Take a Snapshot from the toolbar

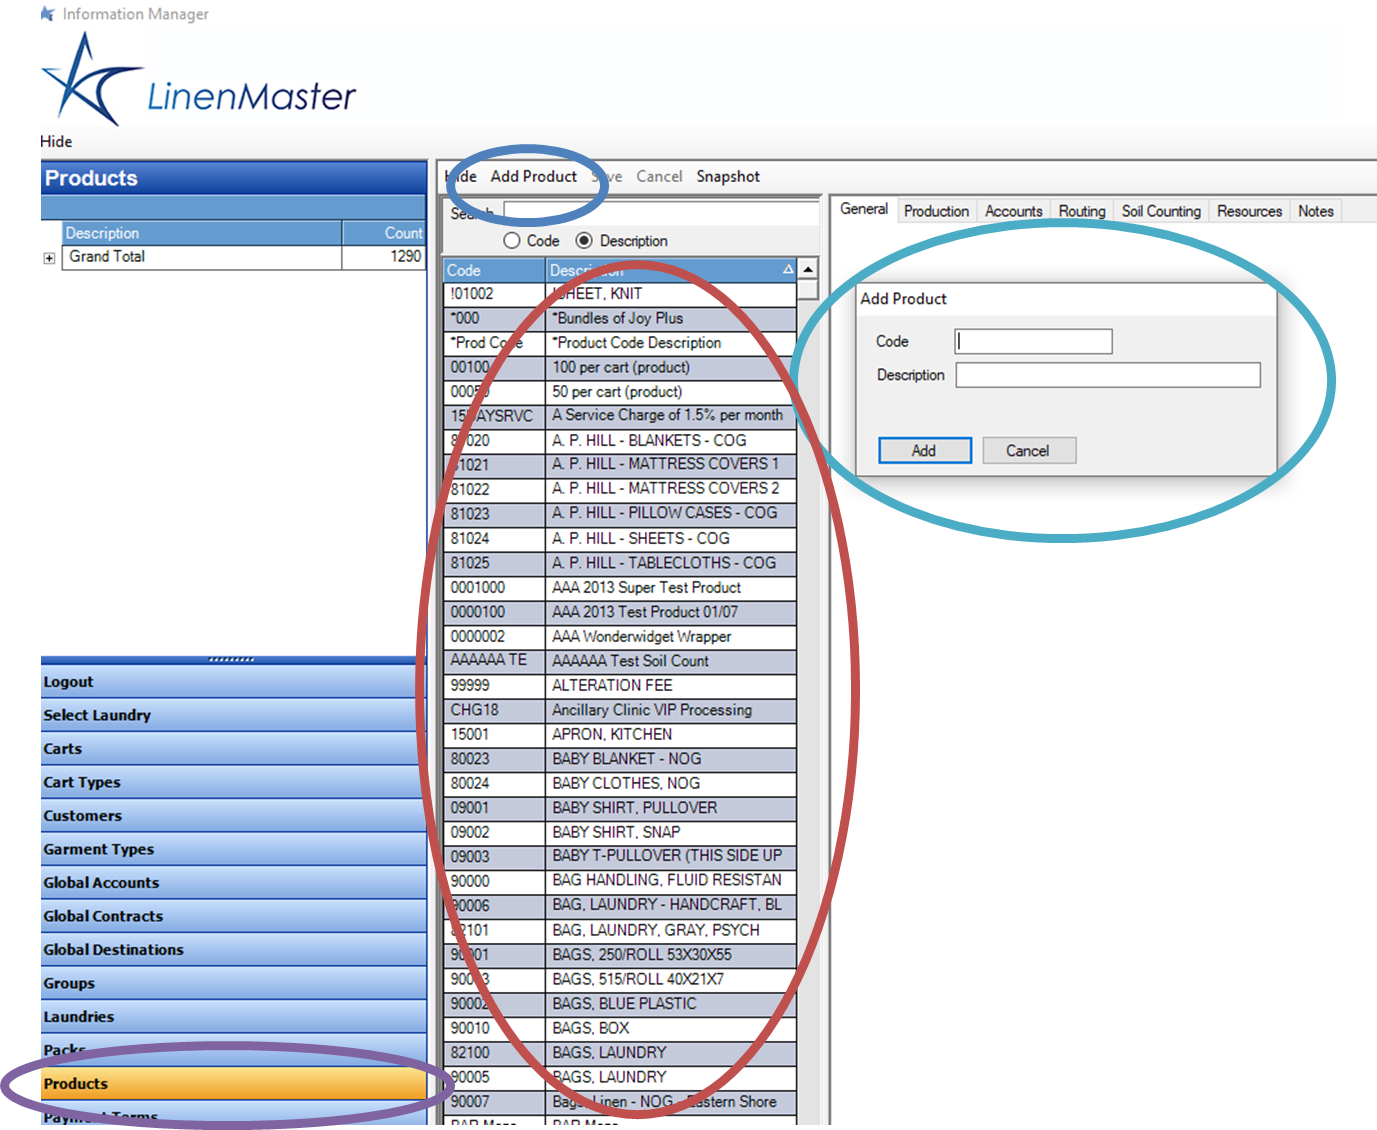pyautogui.click(x=728, y=176)
